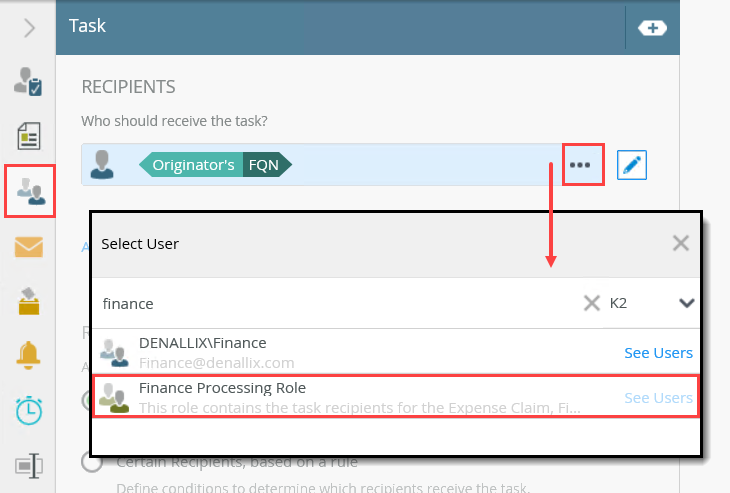
Task: Clear the finance search text
Action: point(592,303)
